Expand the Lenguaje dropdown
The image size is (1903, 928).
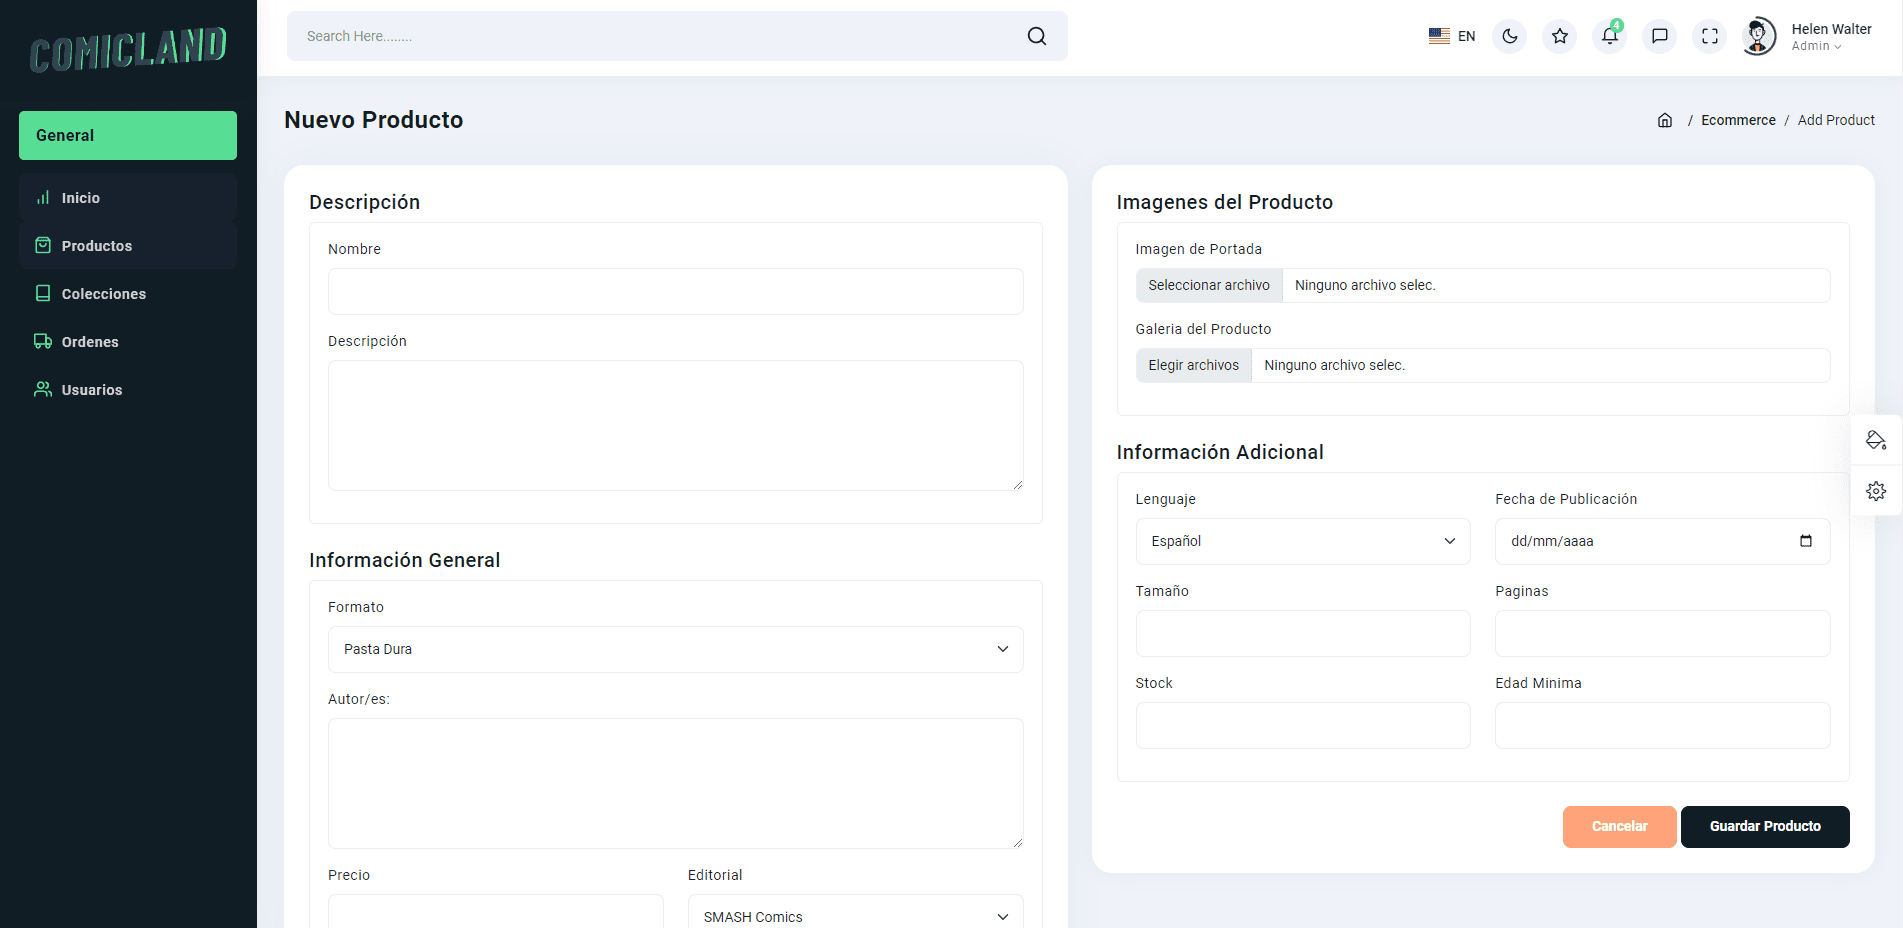(1302, 541)
